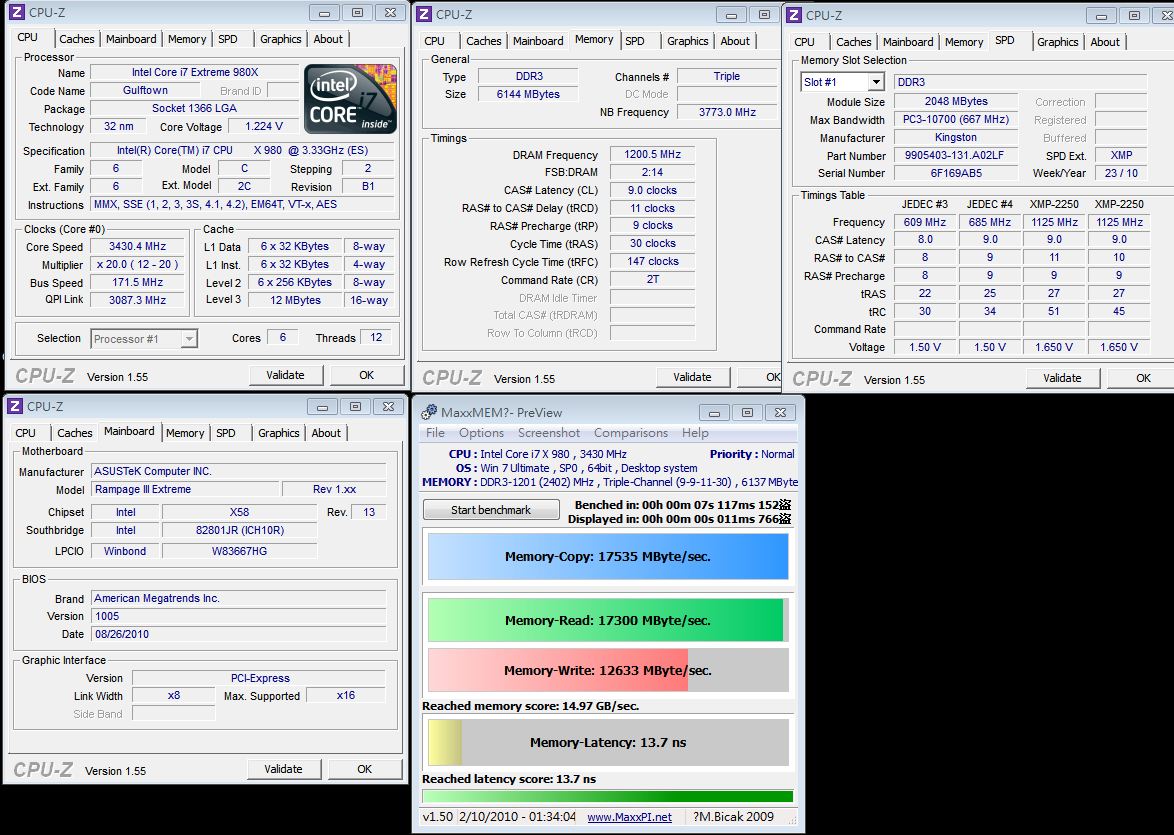Image resolution: width=1174 pixels, height=835 pixels.
Task: Click the BIOS date 08/26/2010 value
Action: tap(239, 634)
